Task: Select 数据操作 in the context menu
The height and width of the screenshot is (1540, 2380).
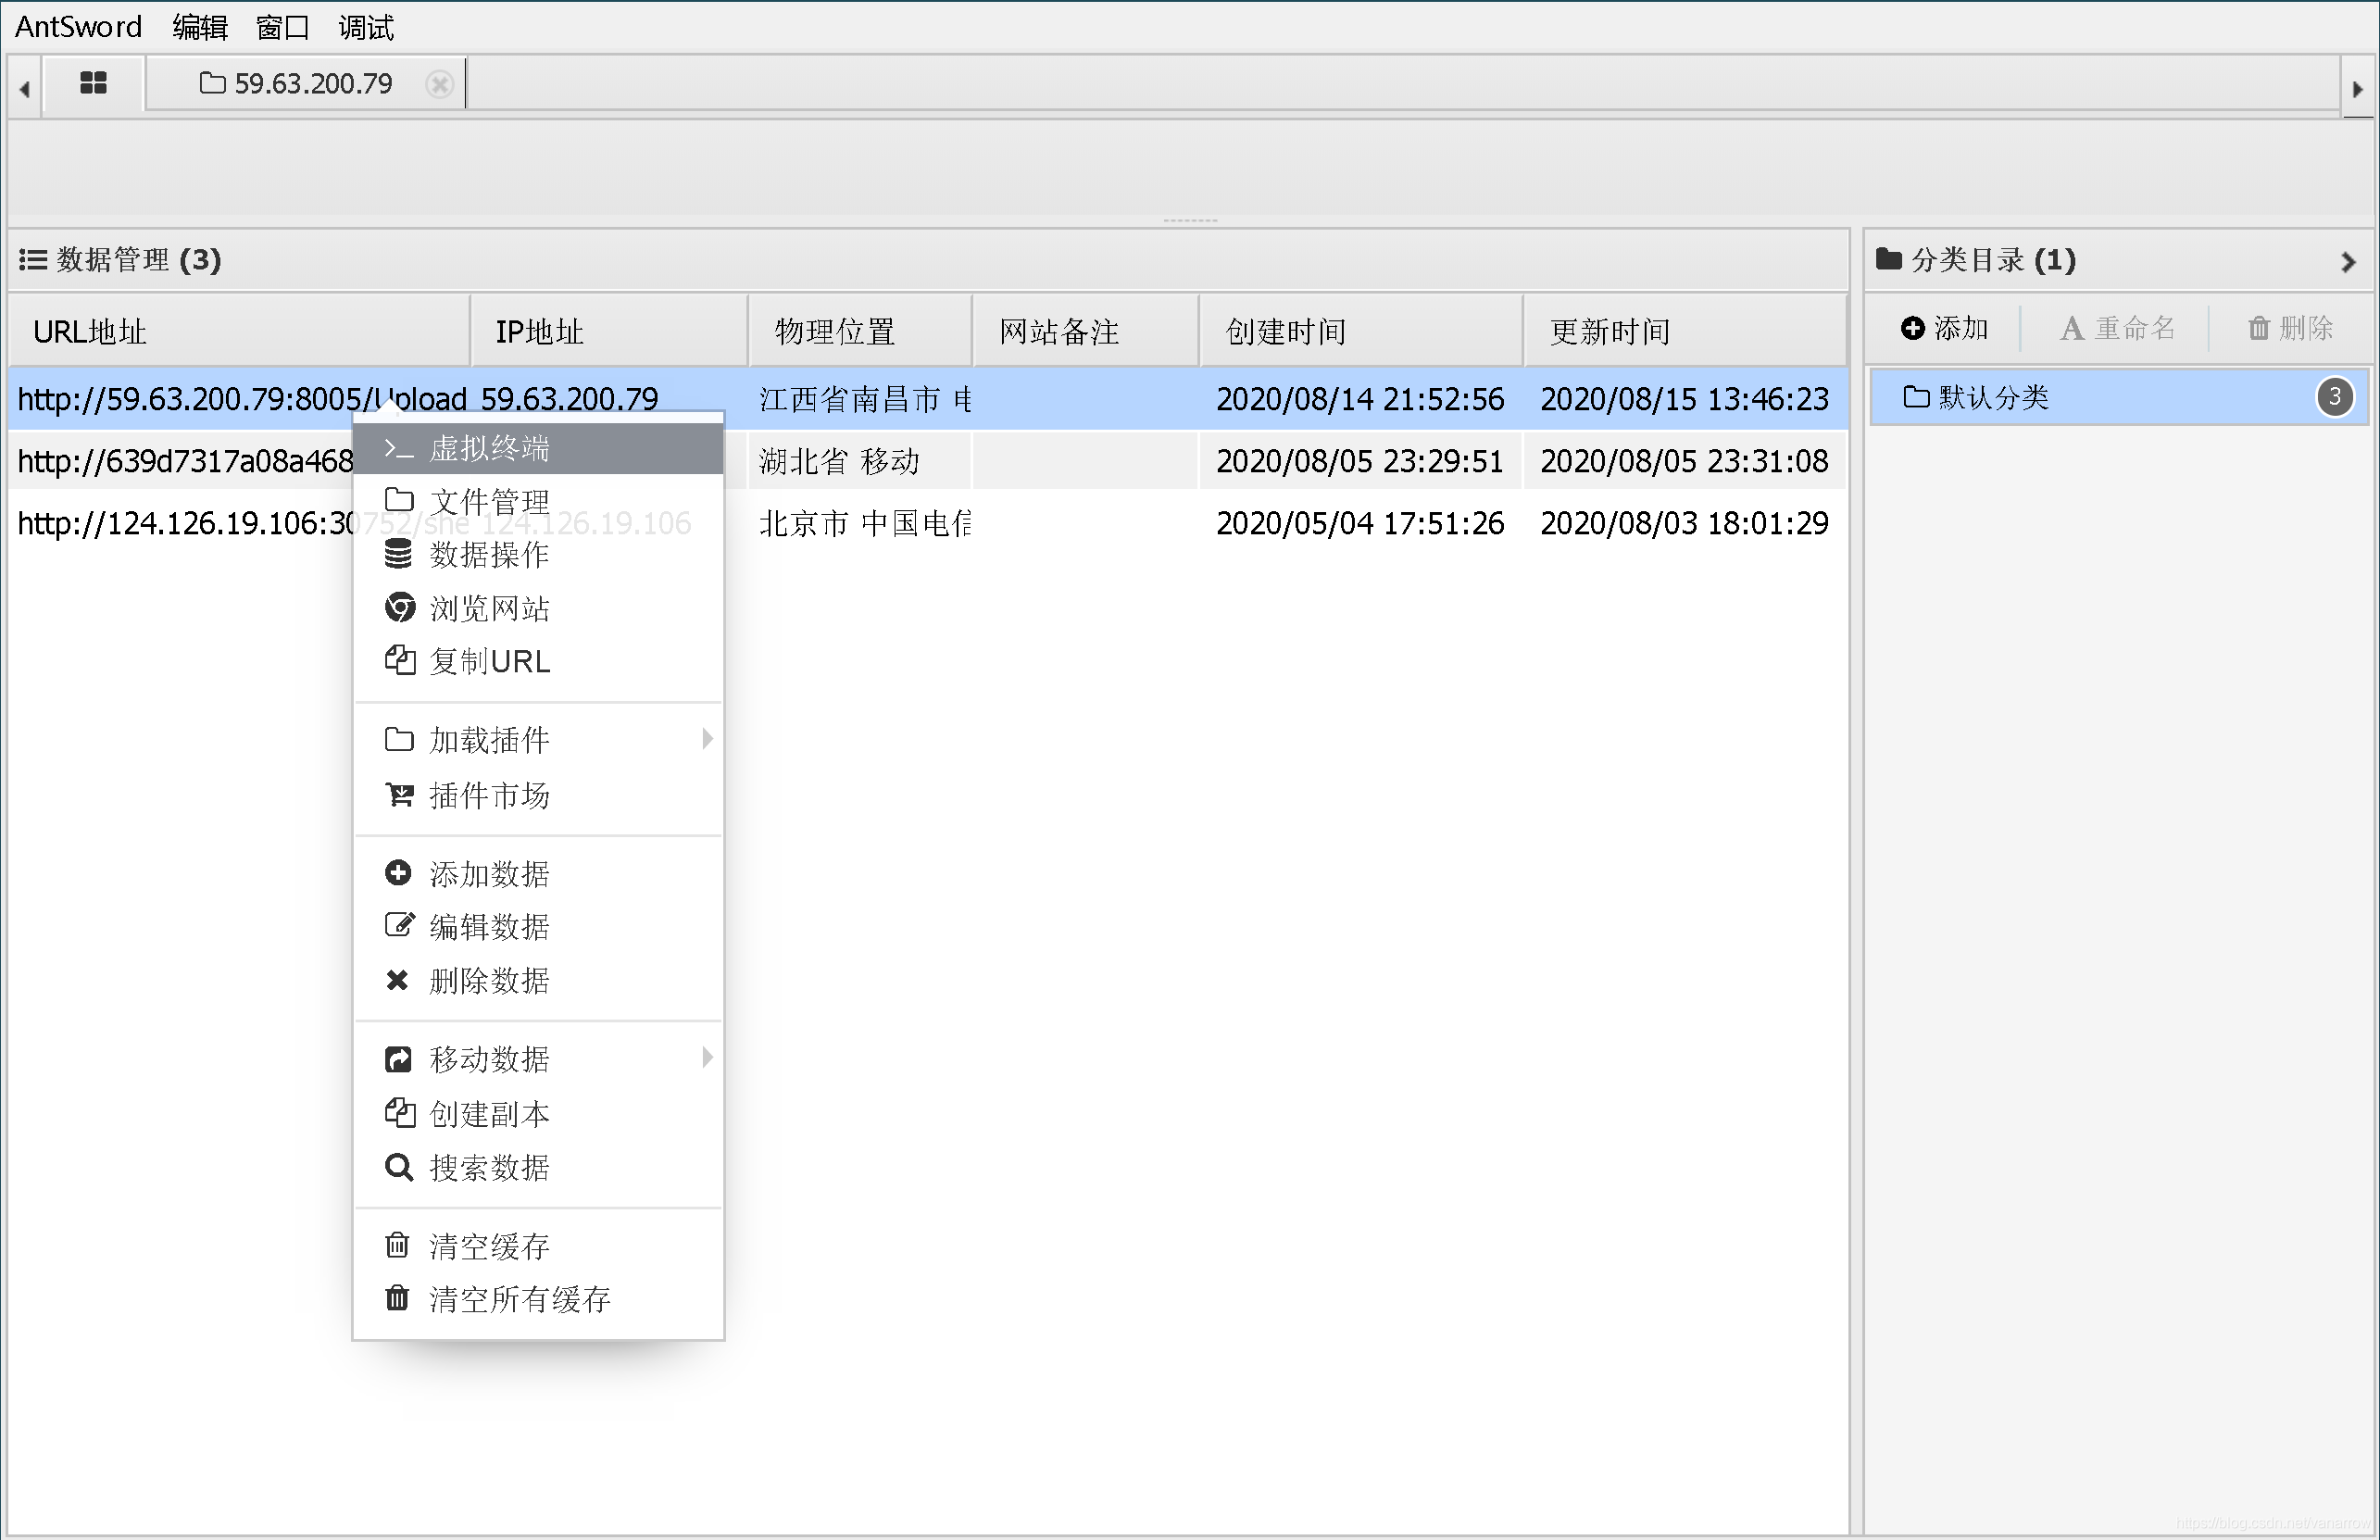Action: tap(538, 554)
